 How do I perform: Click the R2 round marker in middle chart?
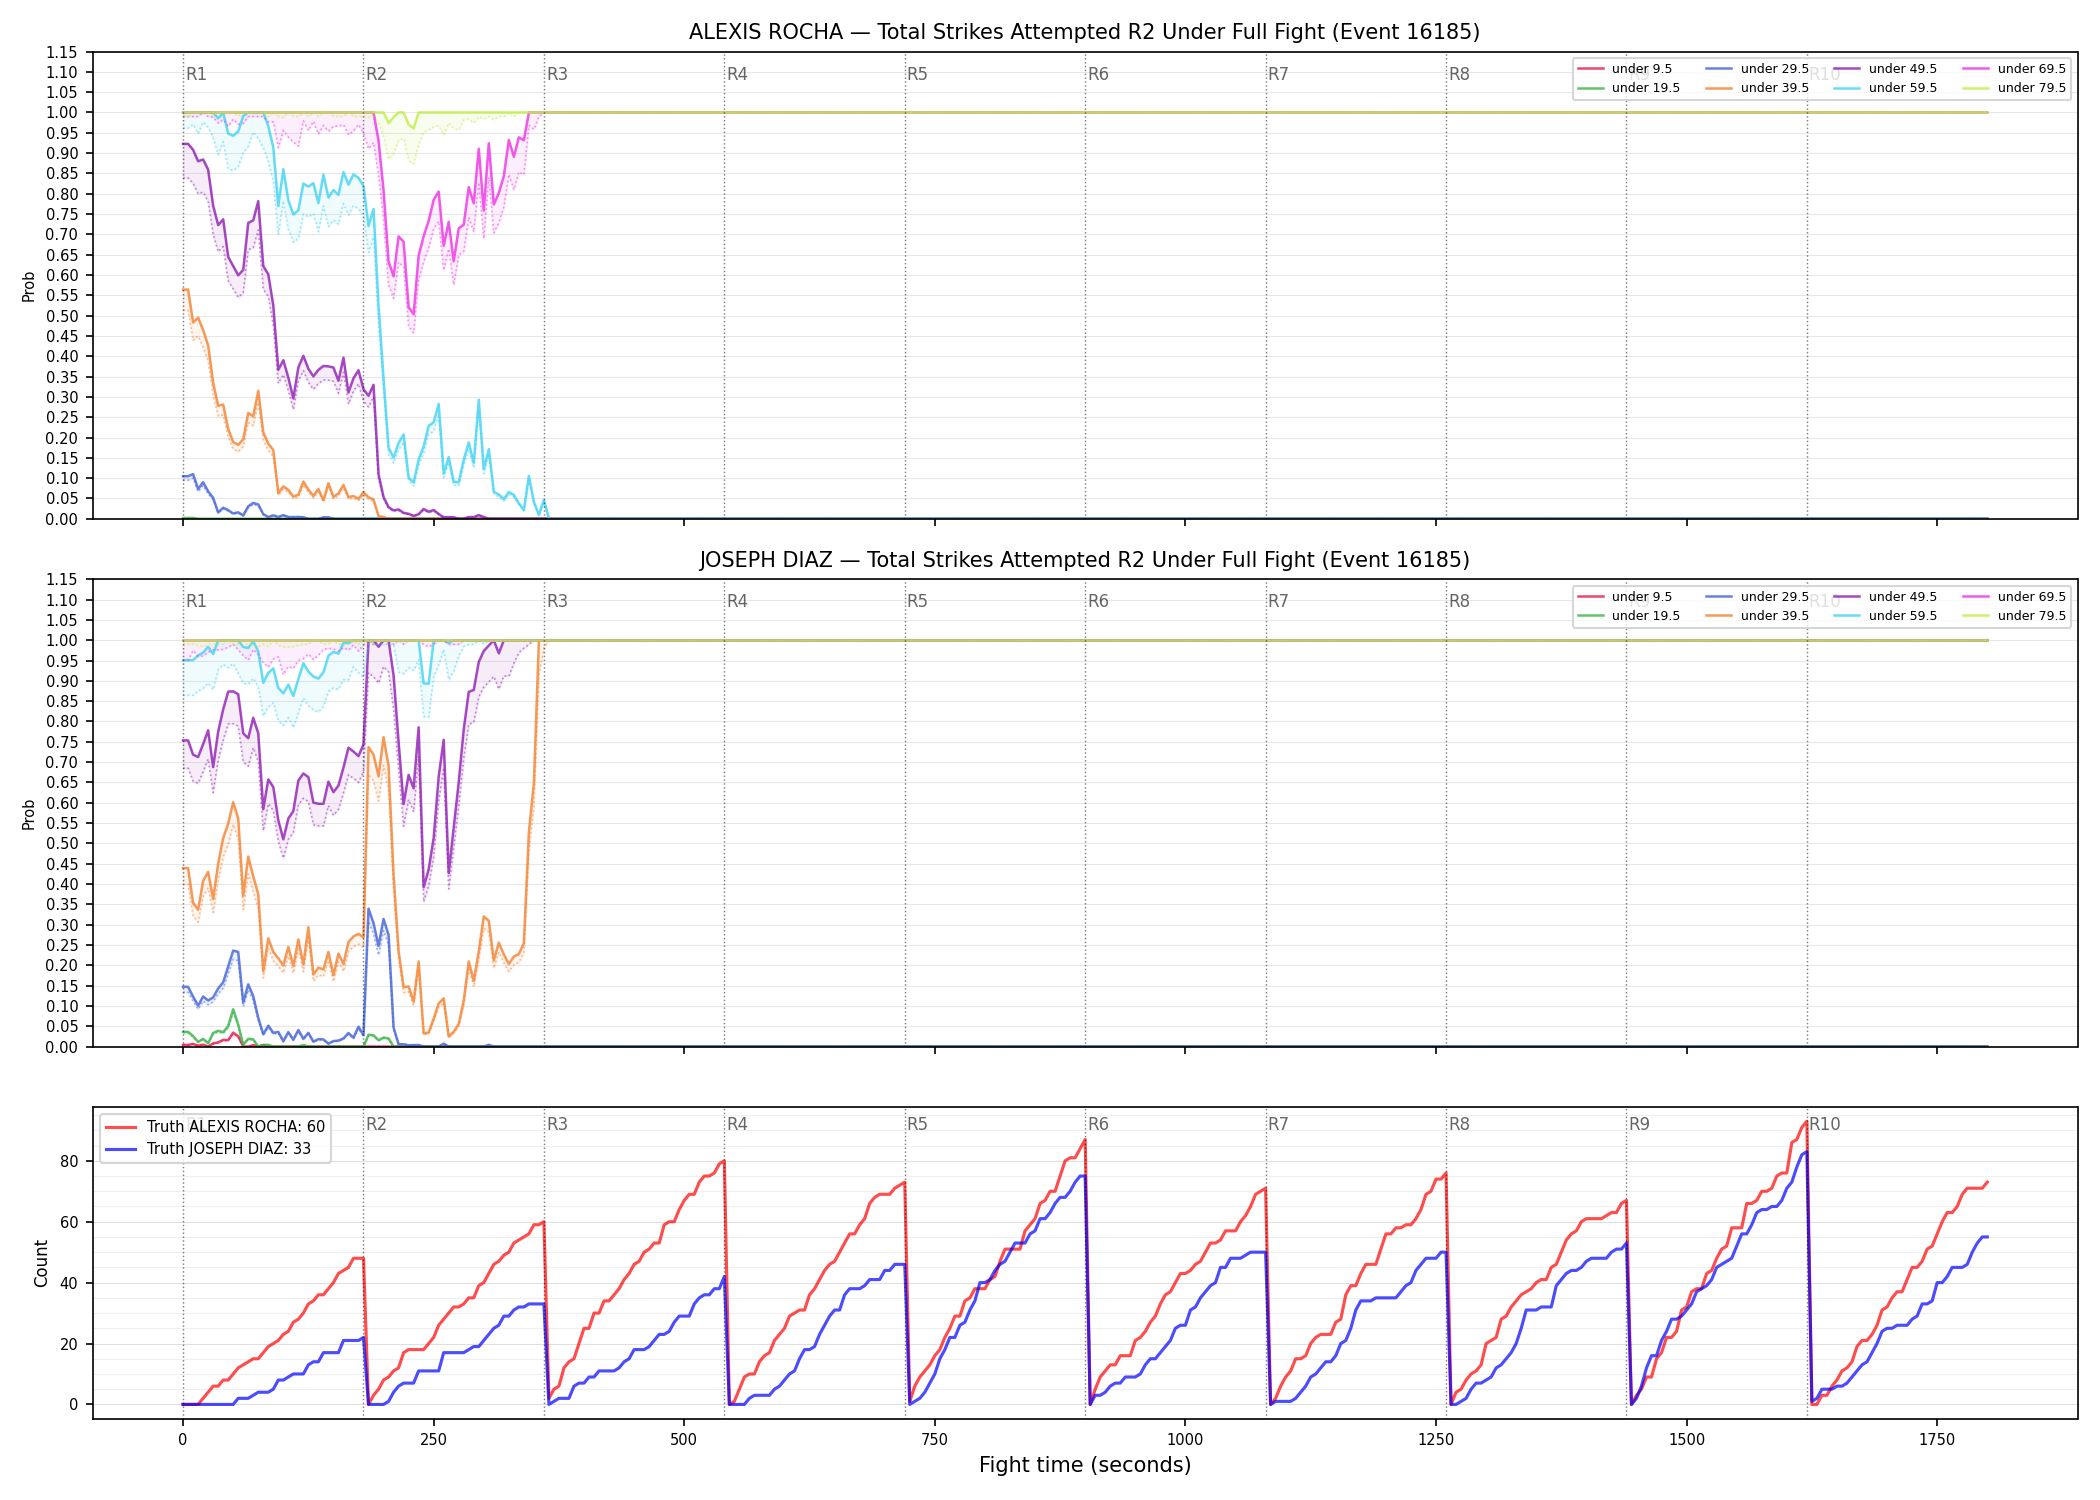376,601
